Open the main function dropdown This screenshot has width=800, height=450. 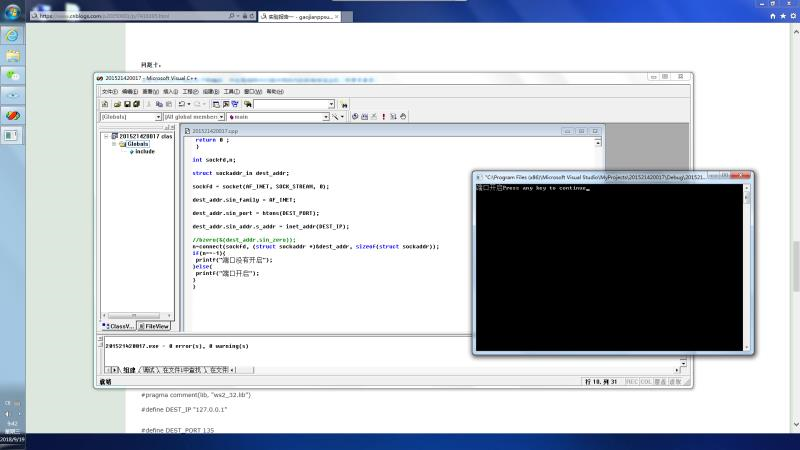point(325,117)
